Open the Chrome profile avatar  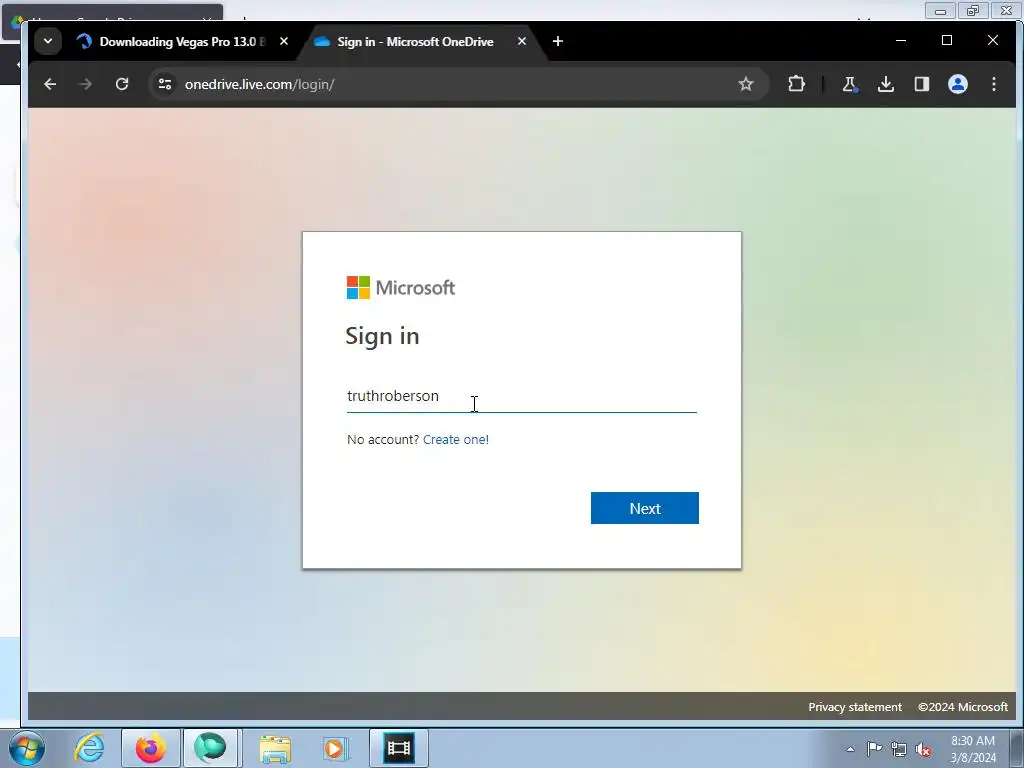pos(957,84)
